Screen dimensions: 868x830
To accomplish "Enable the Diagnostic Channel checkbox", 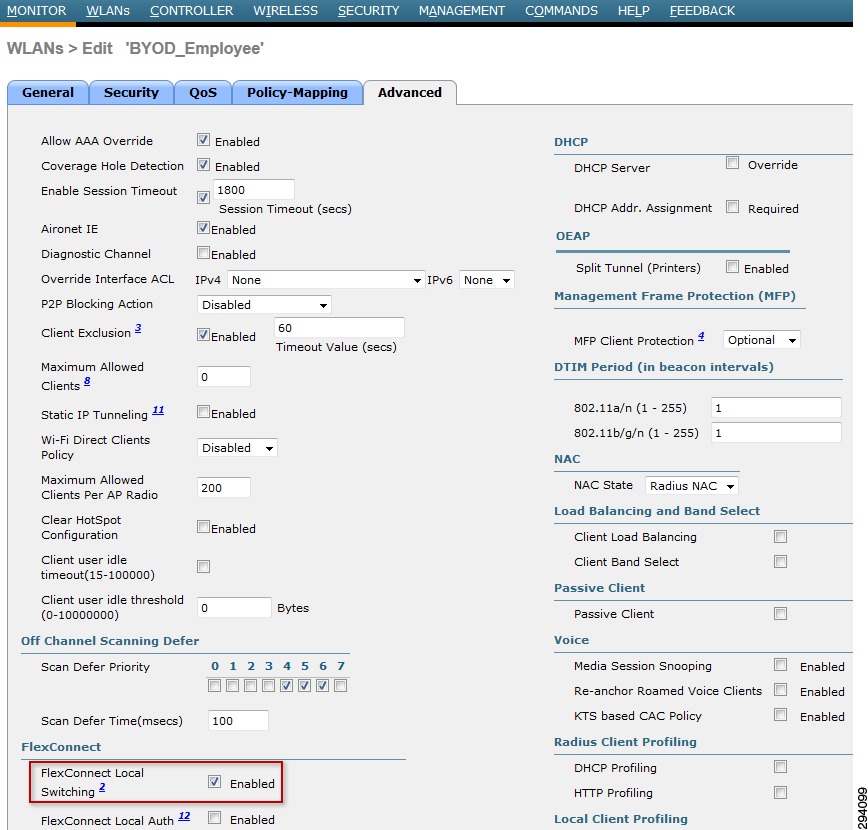I will tap(203, 253).
